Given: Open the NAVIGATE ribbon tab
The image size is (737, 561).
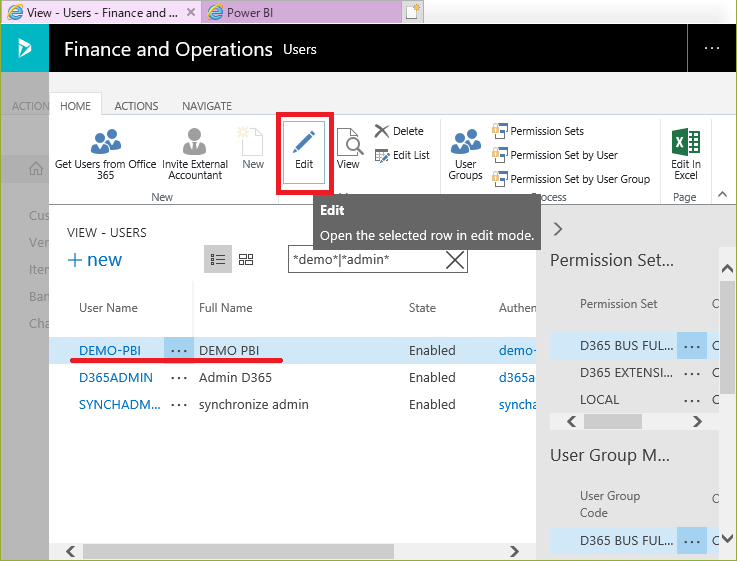Looking at the screenshot, I should pyautogui.click(x=207, y=106).
